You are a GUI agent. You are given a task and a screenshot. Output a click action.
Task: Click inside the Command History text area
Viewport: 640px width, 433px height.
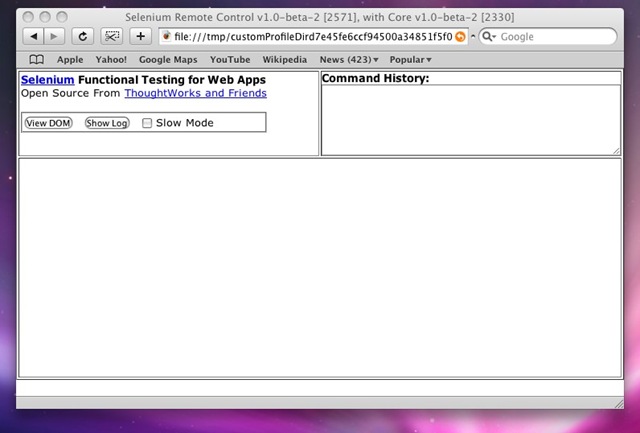[x=471, y=120]
